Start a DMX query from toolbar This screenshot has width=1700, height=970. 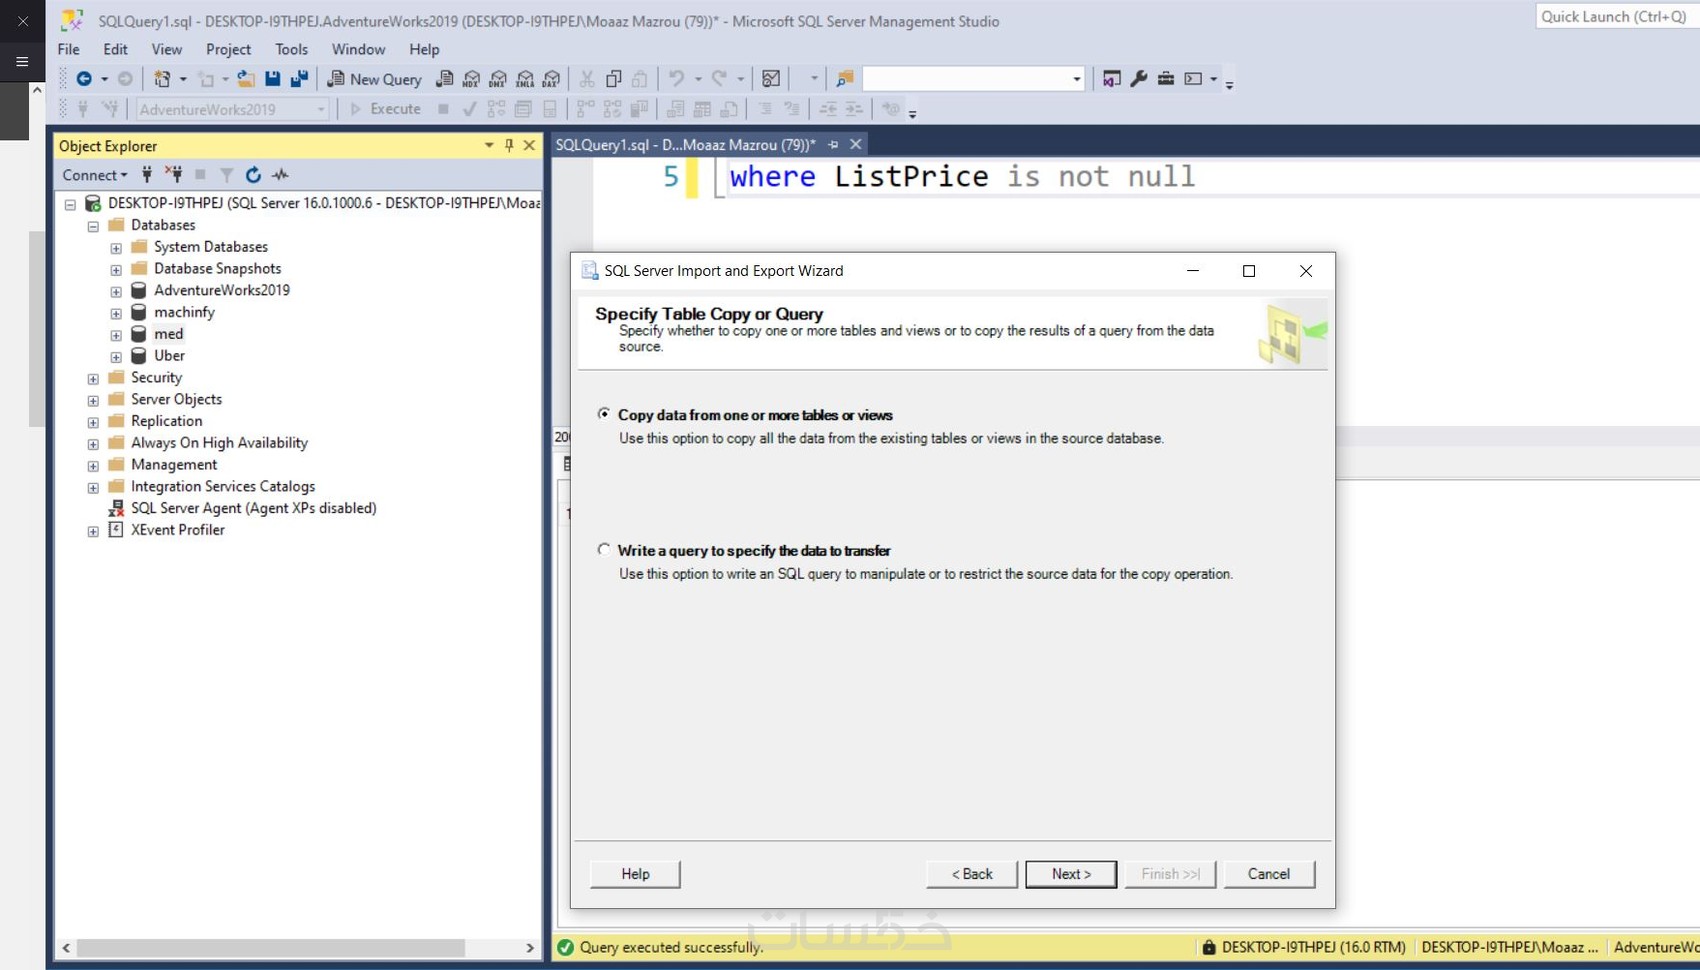(x=498, y=79)
